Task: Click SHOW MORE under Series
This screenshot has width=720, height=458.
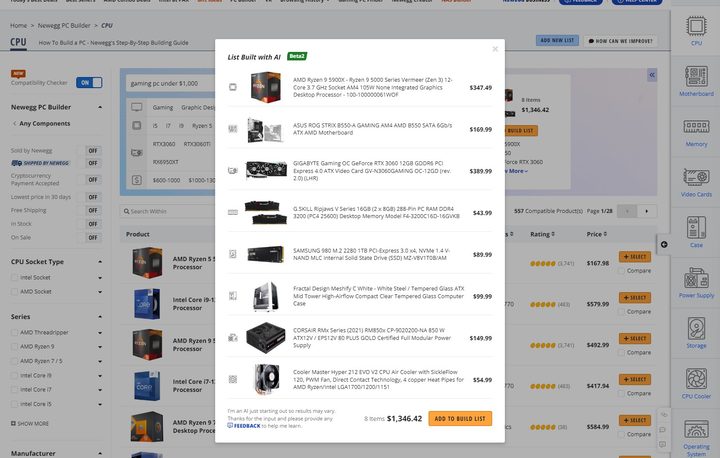Action: (30, 424)
